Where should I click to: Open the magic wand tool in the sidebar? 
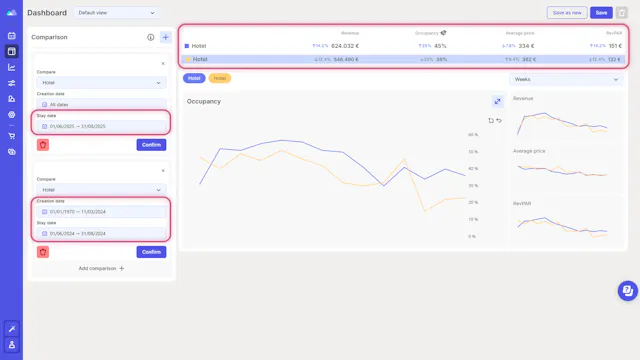pos(11,329)
